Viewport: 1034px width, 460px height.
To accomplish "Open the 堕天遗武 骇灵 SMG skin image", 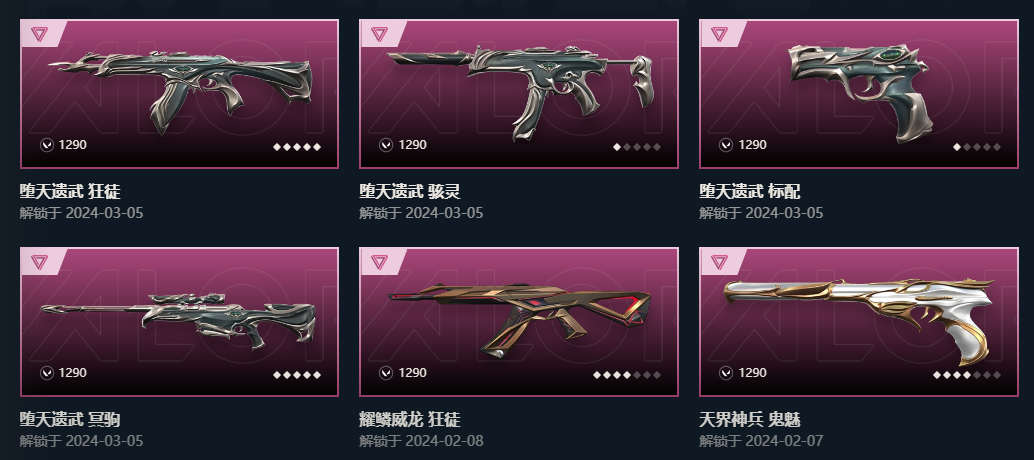I will (x=519, y=92).
